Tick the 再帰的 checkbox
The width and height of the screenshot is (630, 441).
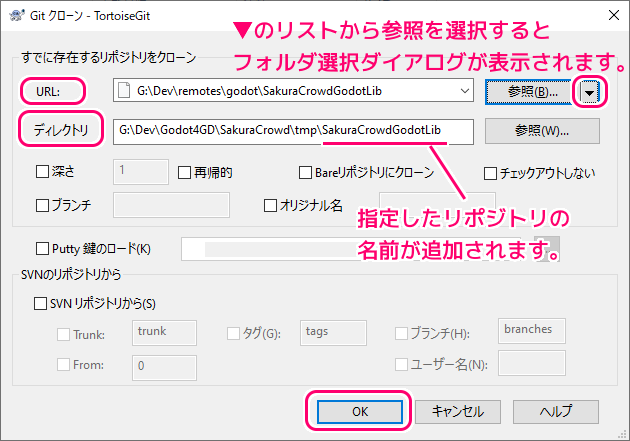(x=185, y=172)
